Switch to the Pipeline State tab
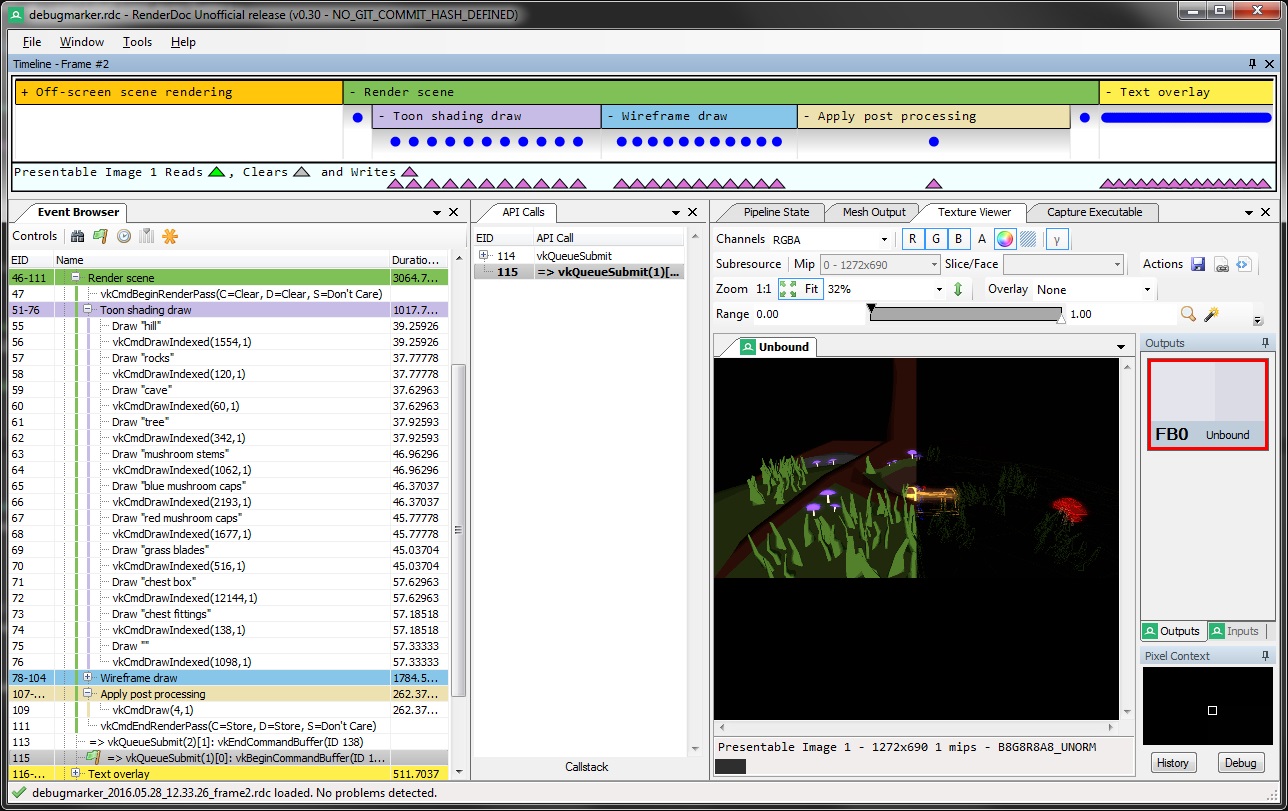 [x=776, y=212]
